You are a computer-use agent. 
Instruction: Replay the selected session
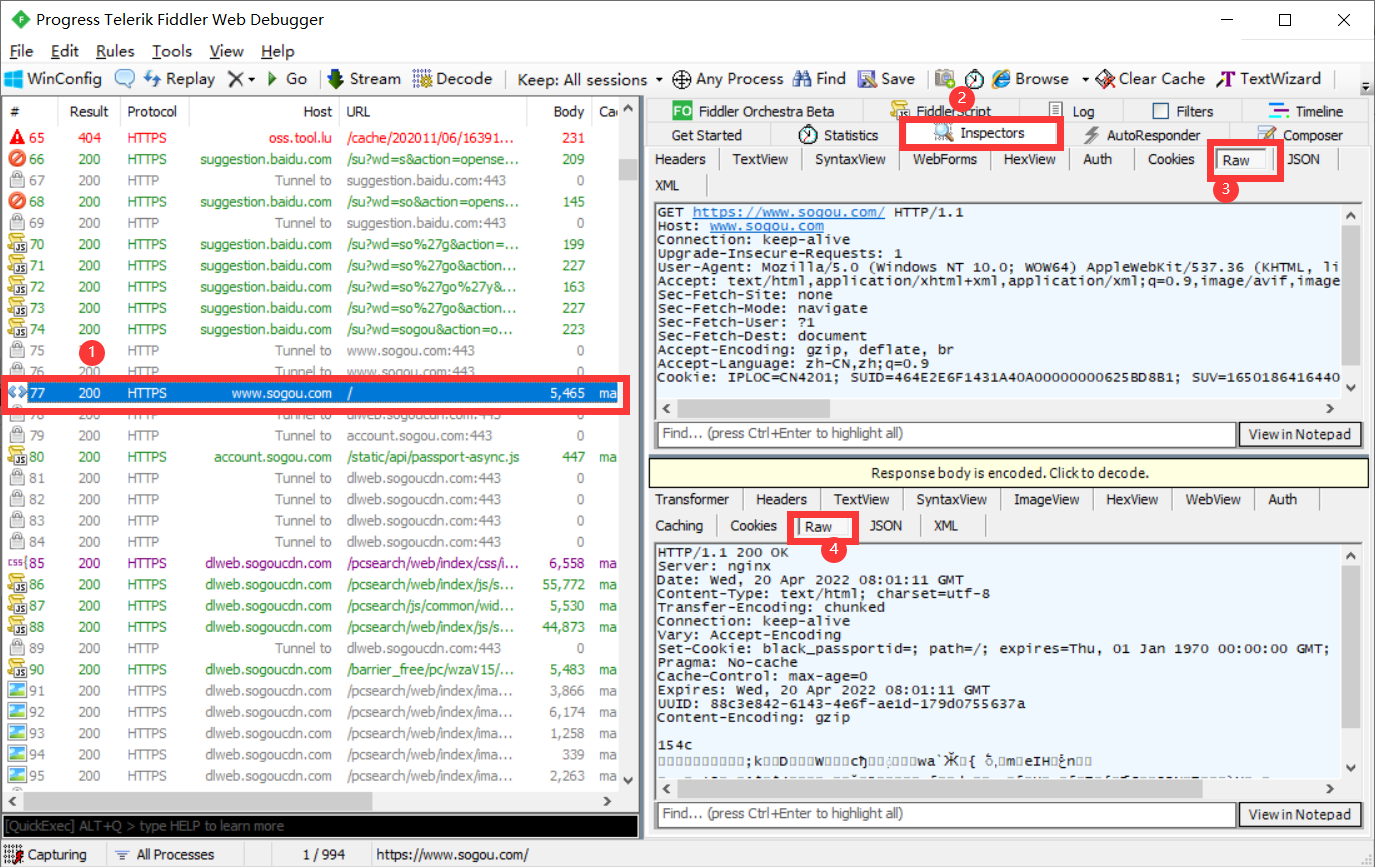(179, 79)
